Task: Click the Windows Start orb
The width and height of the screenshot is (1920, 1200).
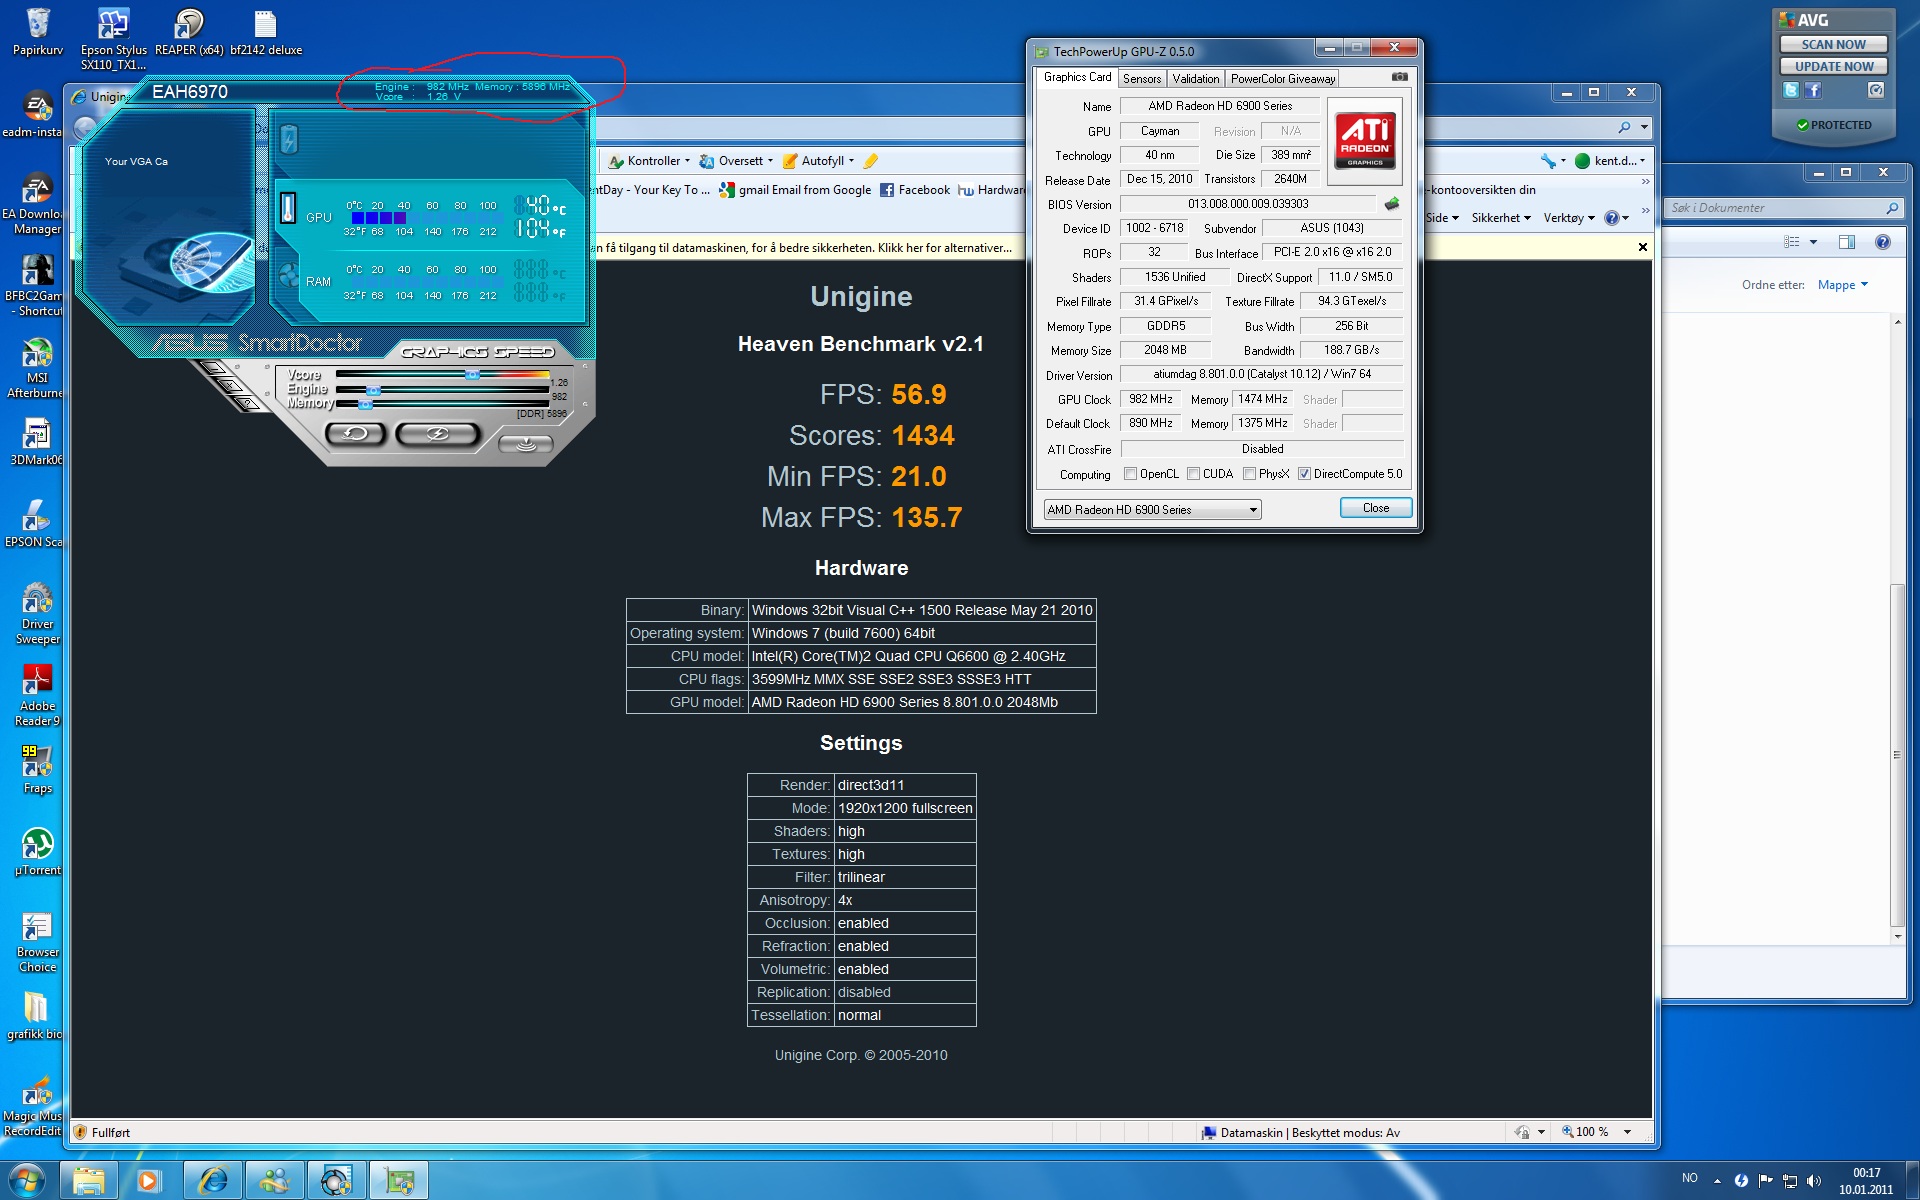Action: (x=27, y=1181)
